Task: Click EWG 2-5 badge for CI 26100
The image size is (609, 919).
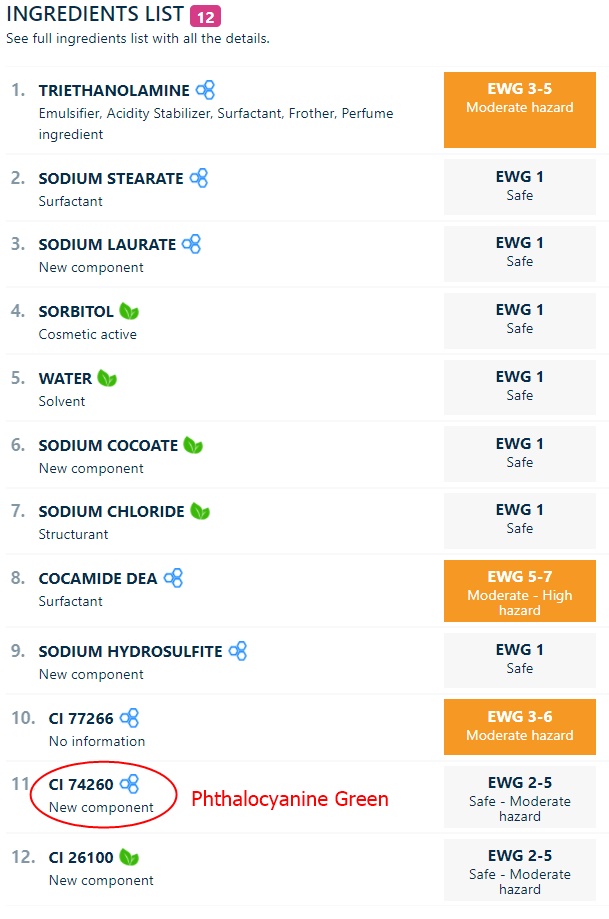Action: [x=520, y=870]
